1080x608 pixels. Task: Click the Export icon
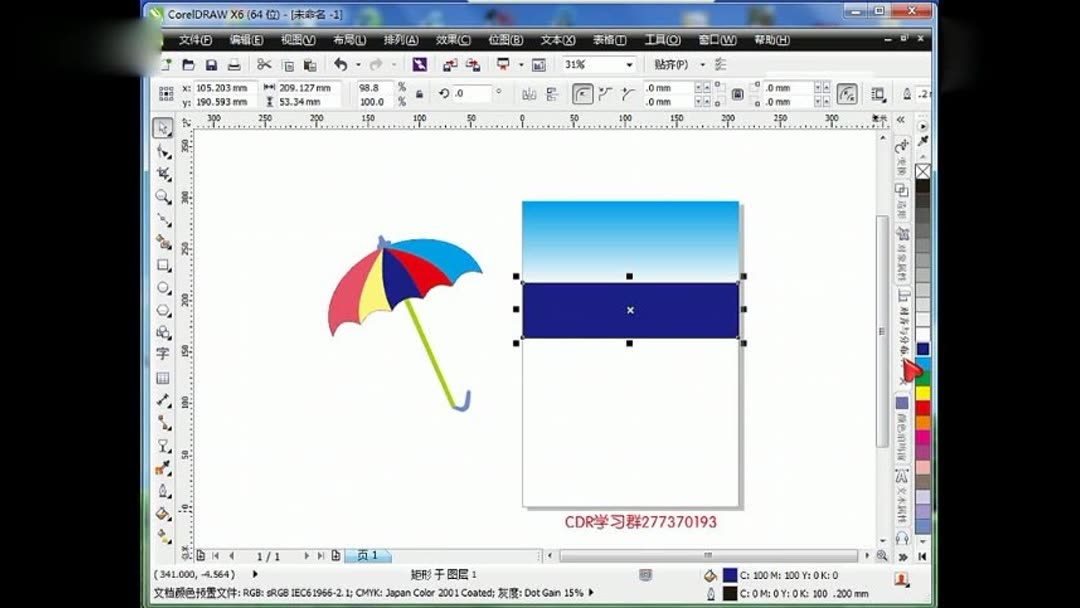(471, 64)
